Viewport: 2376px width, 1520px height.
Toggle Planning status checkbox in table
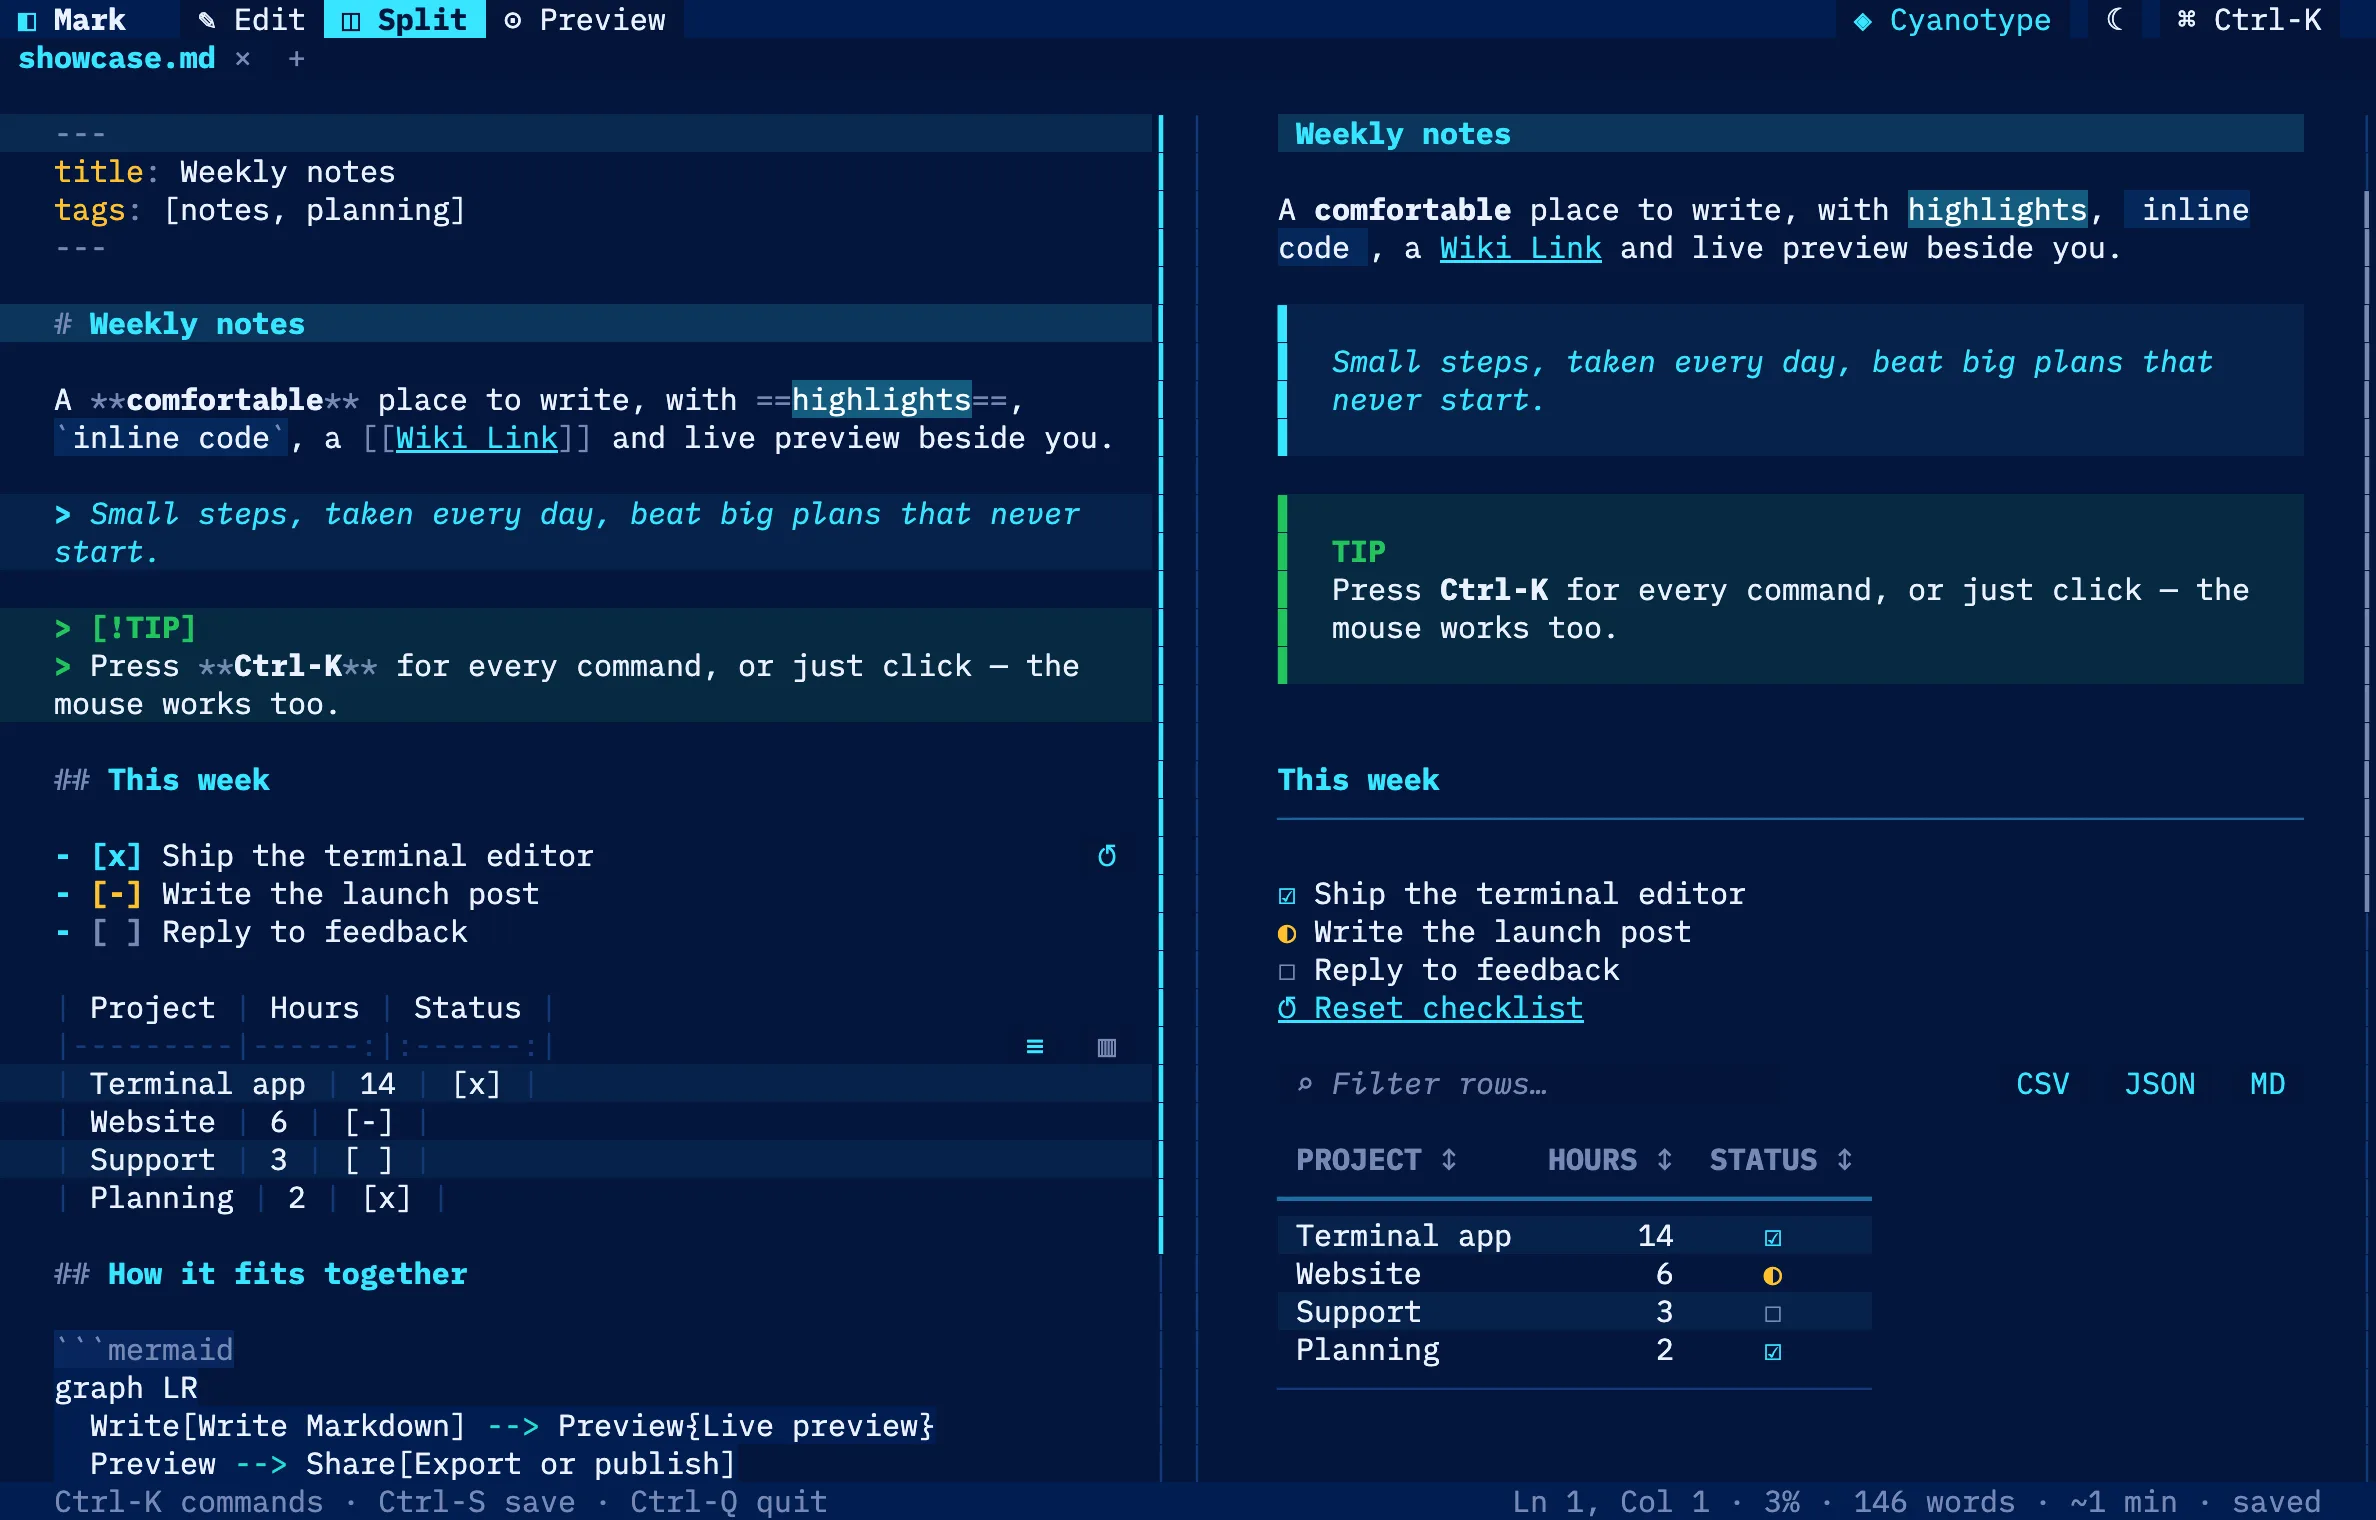(x=1773, y=1351)
